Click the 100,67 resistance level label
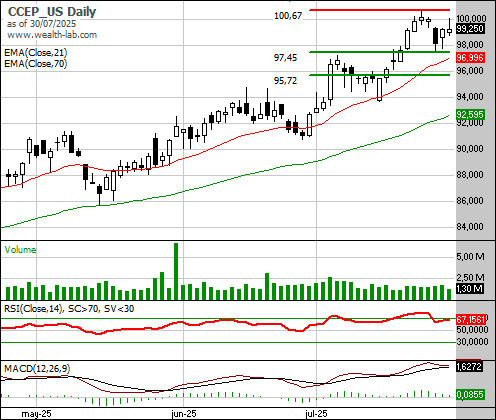Image resolution: width=496 pixels, height=420 pixels. point(288,16)
